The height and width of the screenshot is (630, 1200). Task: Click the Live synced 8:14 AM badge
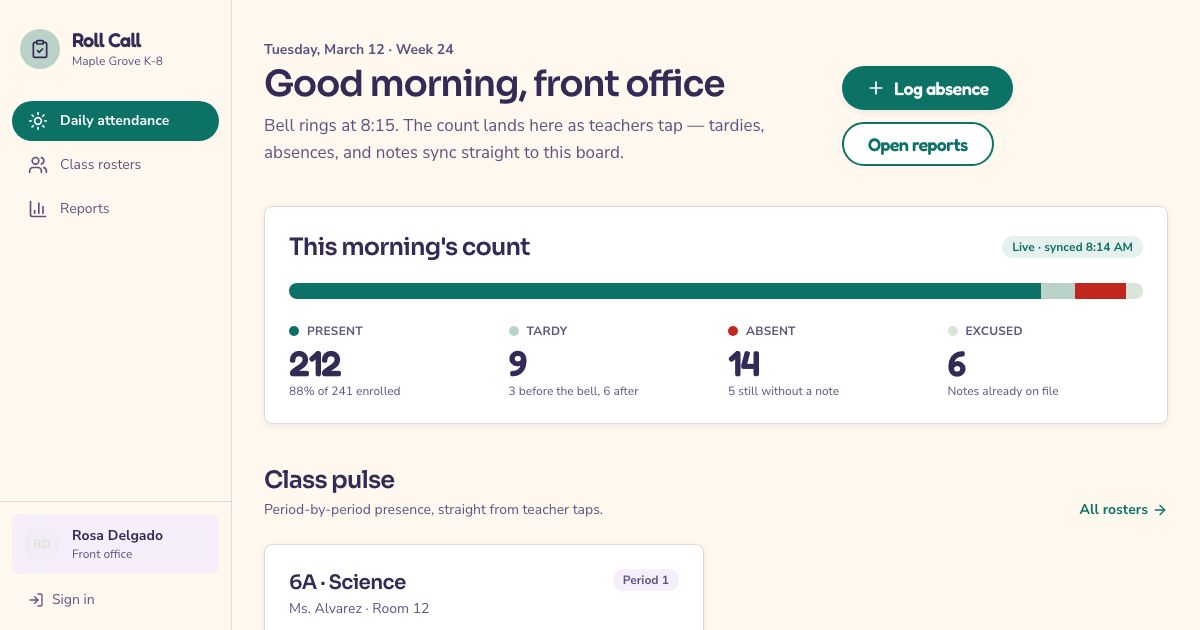pyautogui.click(x=1072, y=247)
